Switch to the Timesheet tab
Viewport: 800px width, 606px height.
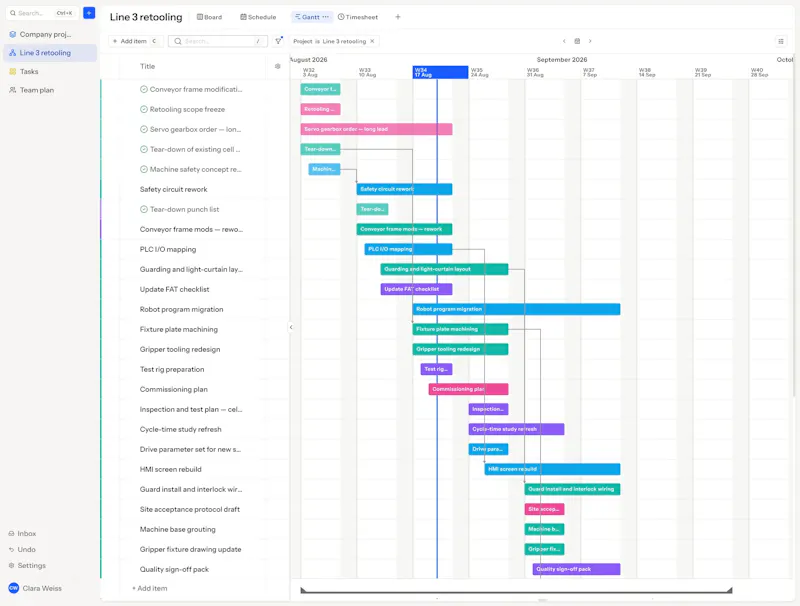[358, 17]
